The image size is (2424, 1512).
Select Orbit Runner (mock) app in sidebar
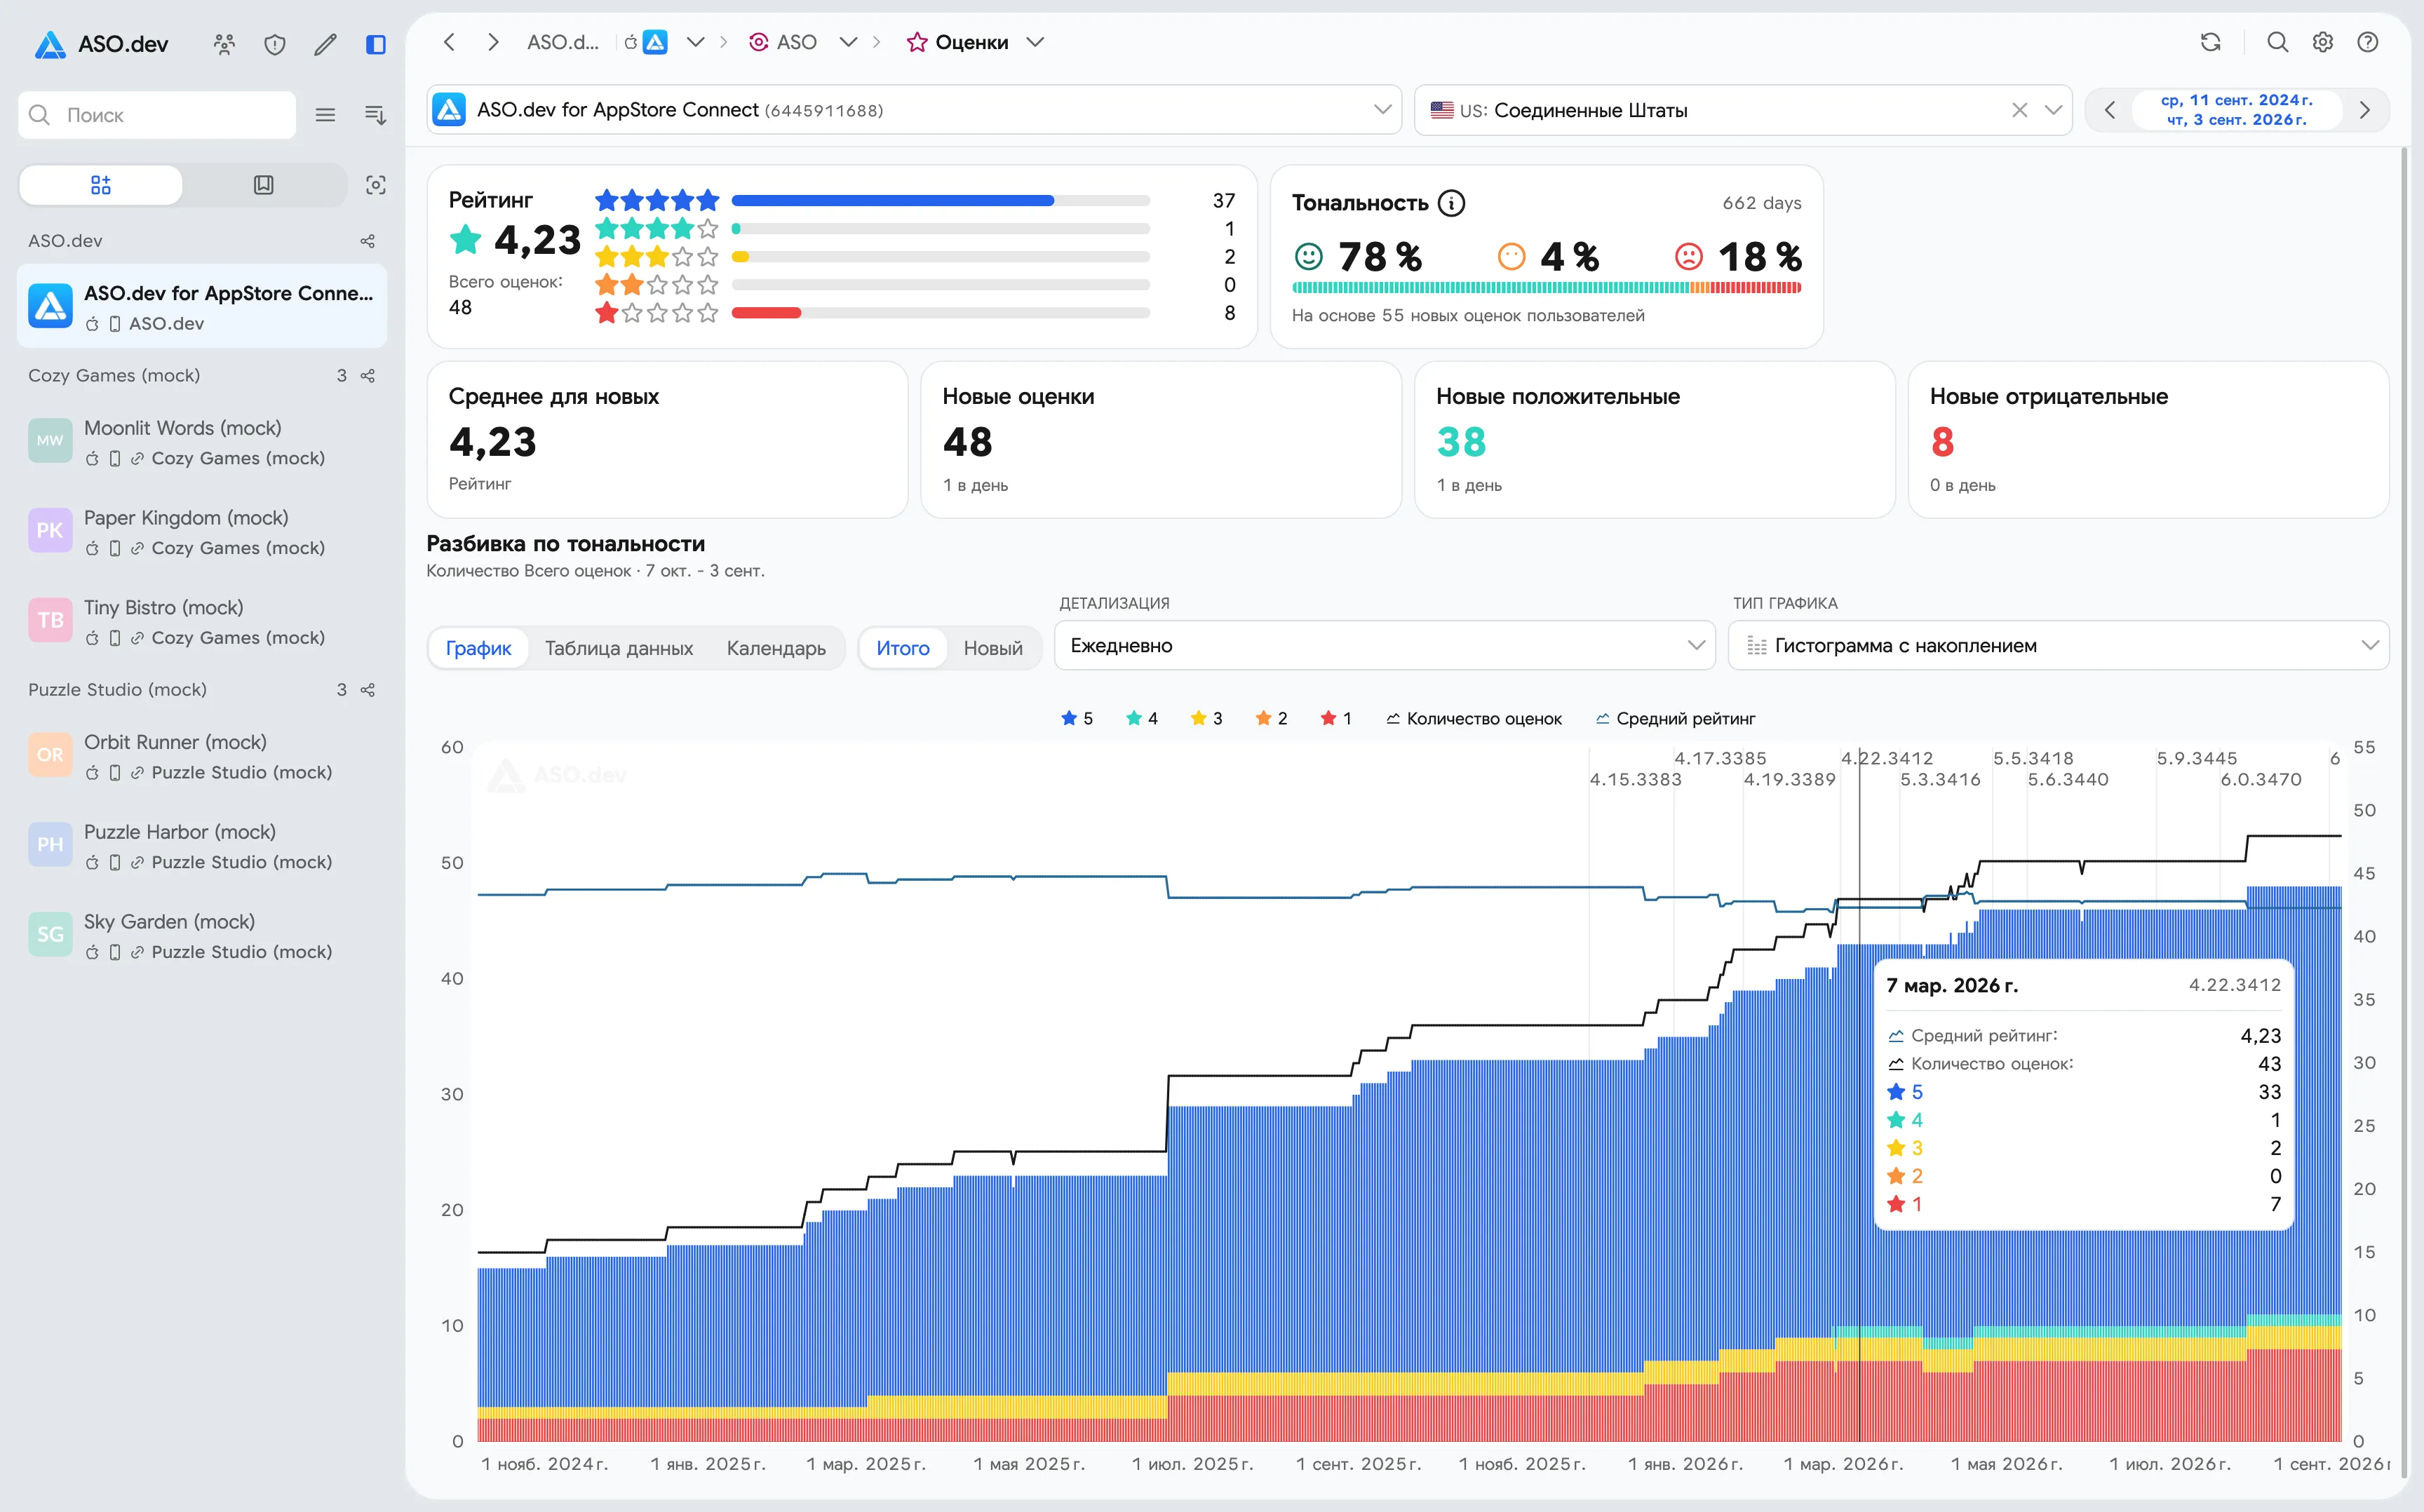click(202, 756)
